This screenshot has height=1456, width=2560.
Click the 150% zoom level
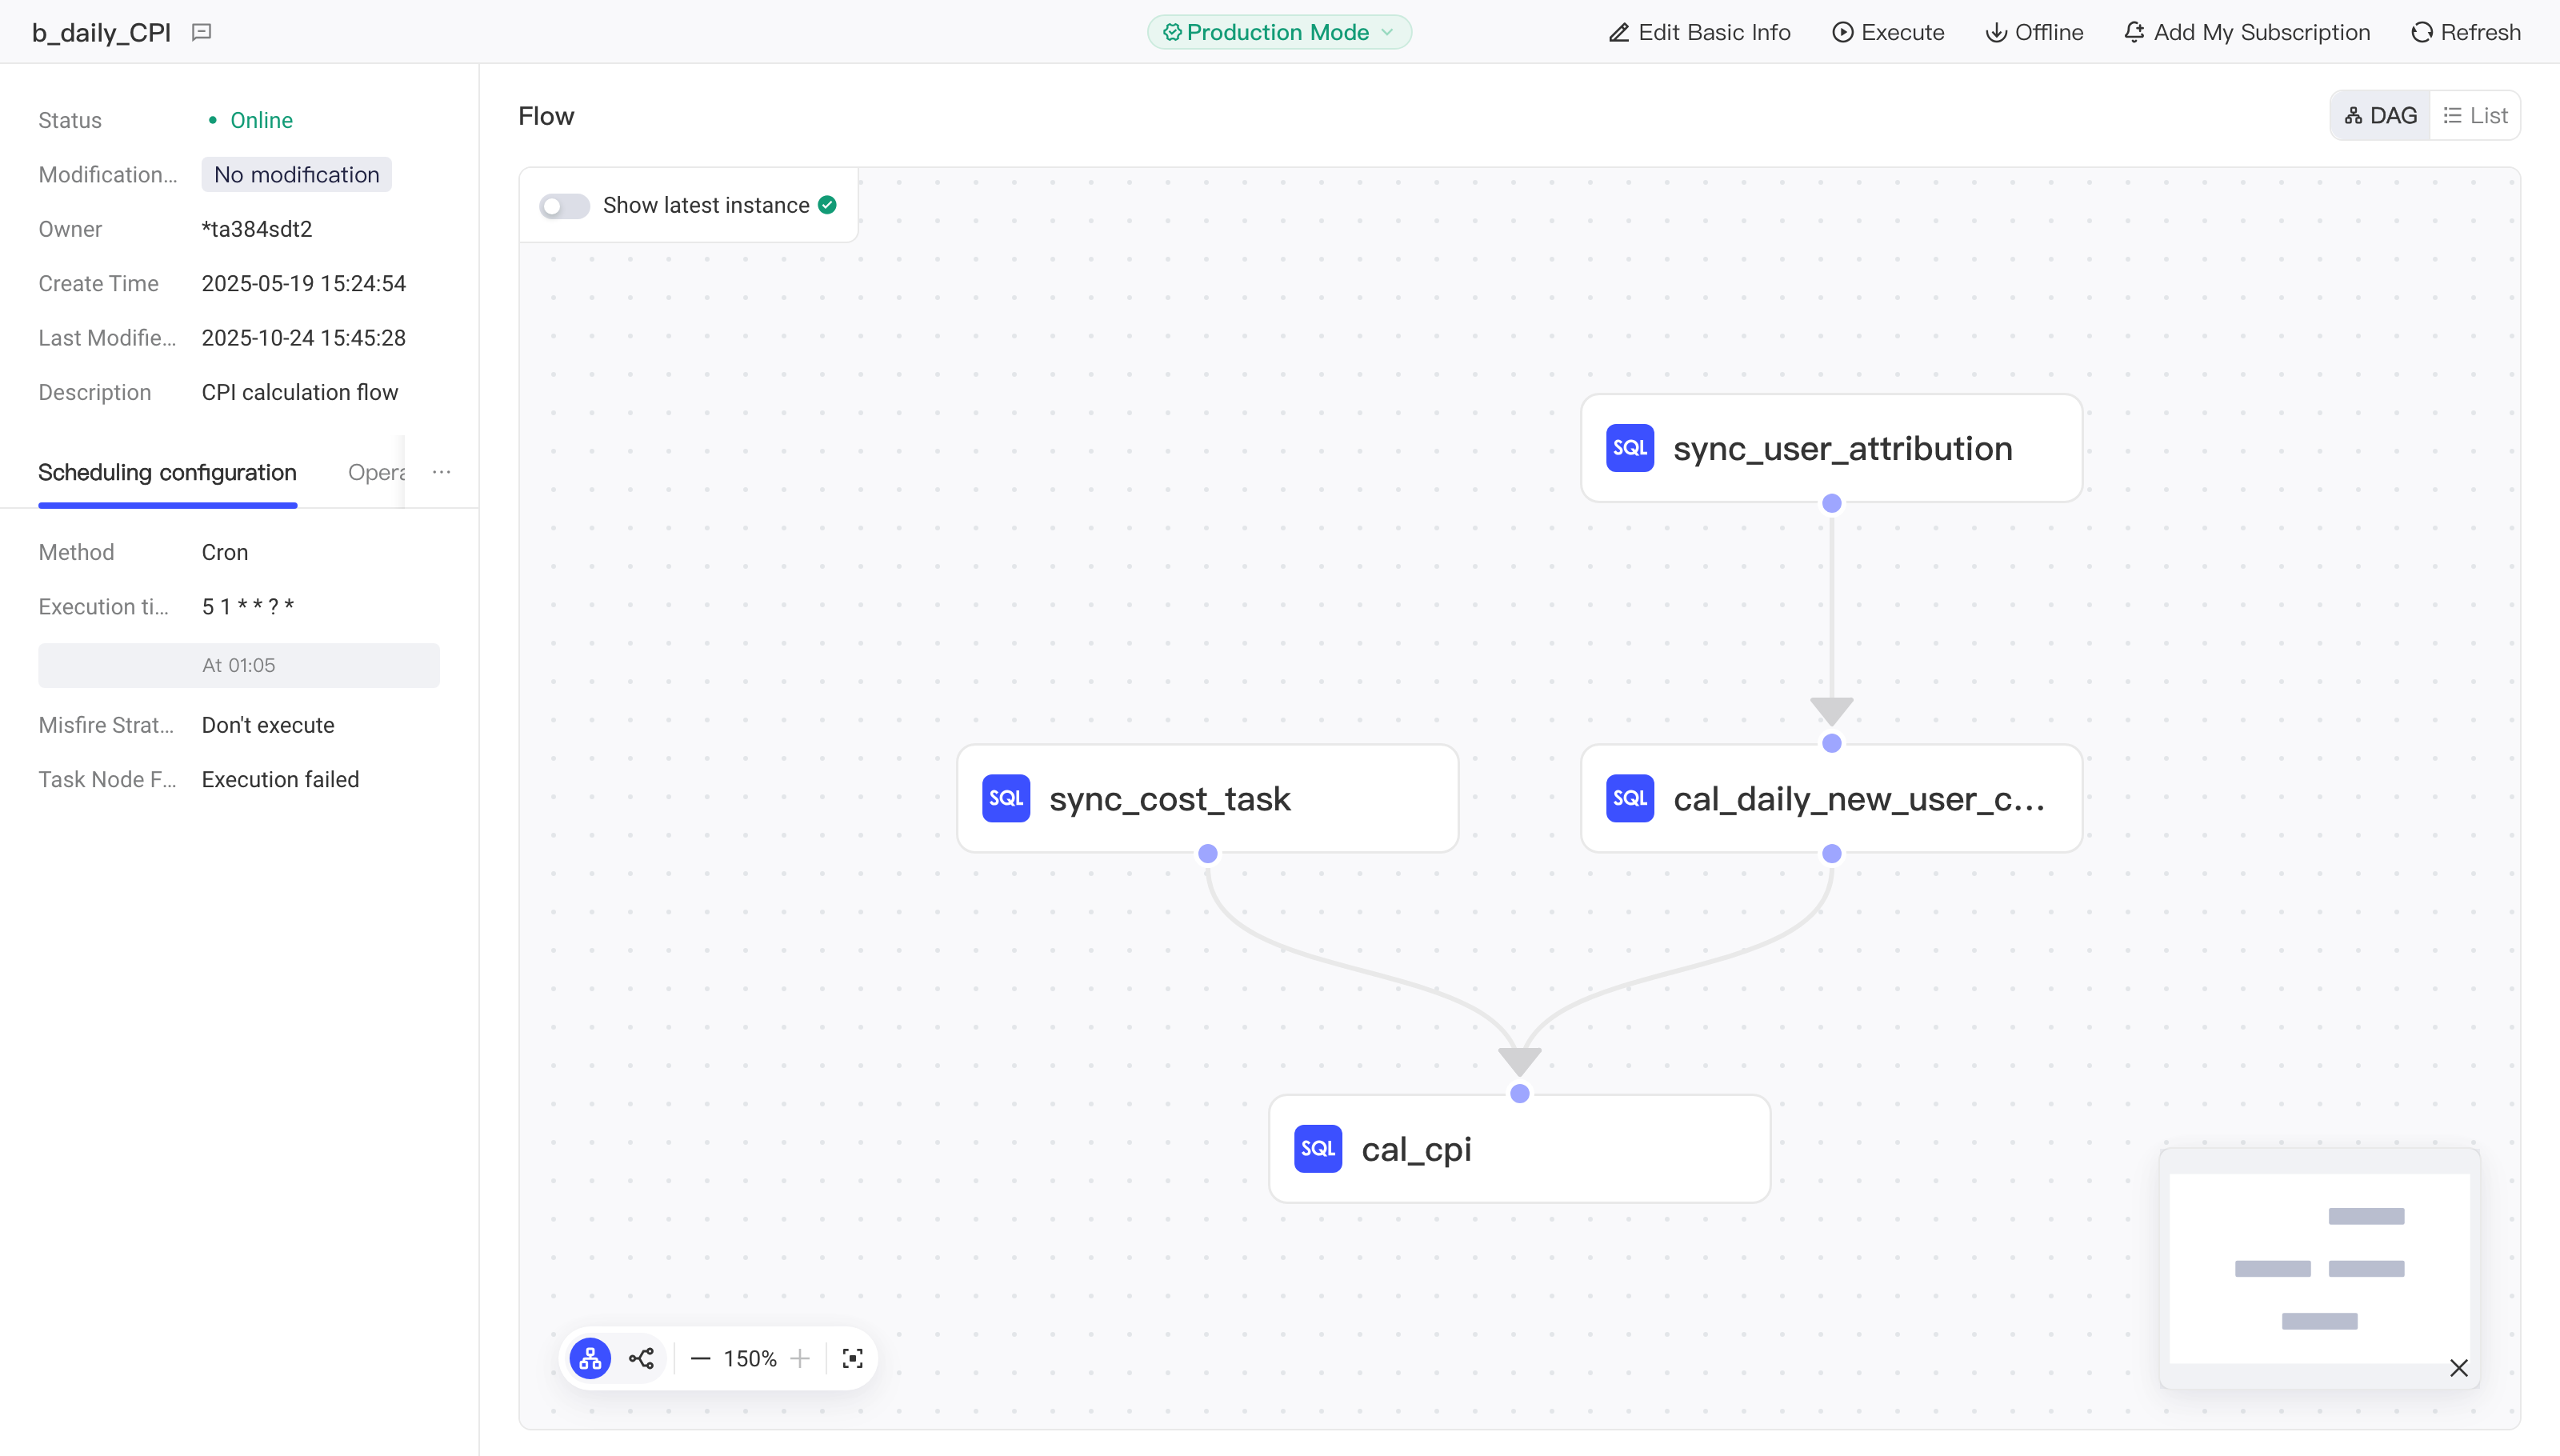(x=750, y=1358)
